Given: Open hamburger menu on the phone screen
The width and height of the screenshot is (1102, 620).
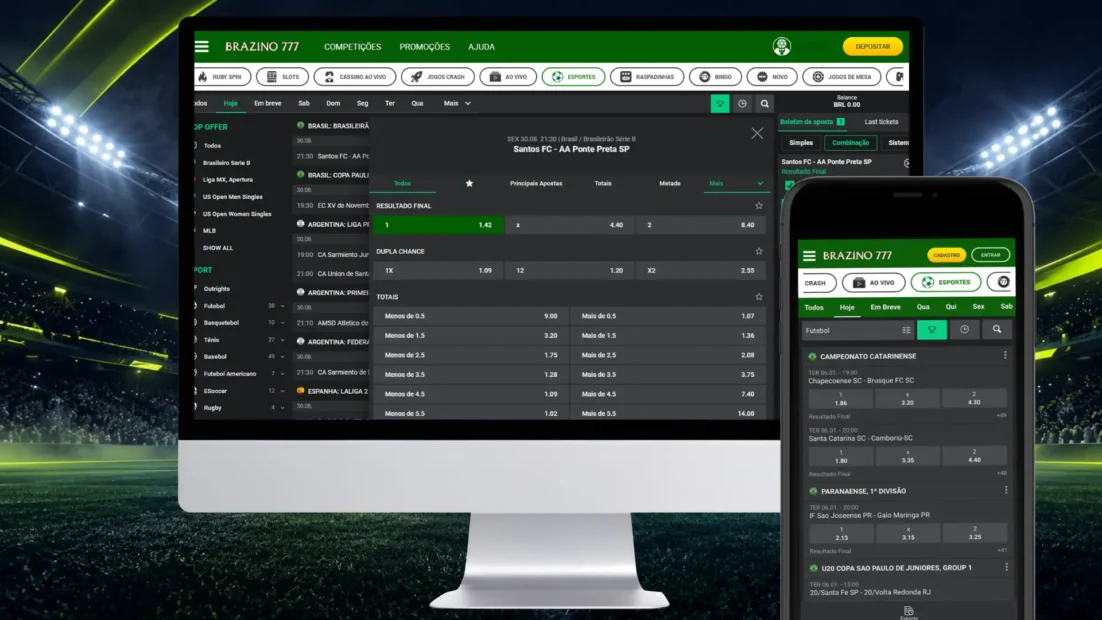Looking at the screenshot, I should point(810,256).
